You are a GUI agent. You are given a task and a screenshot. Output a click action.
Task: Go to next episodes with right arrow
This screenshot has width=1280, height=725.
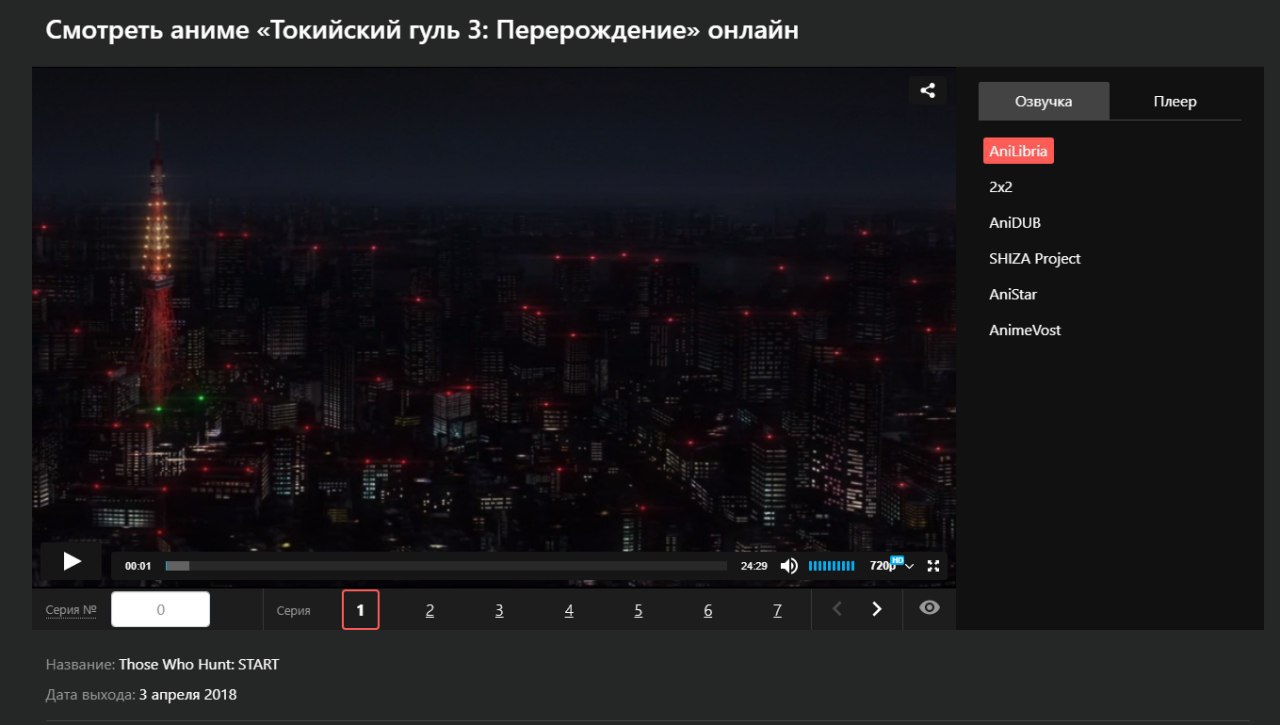point(877,609)
